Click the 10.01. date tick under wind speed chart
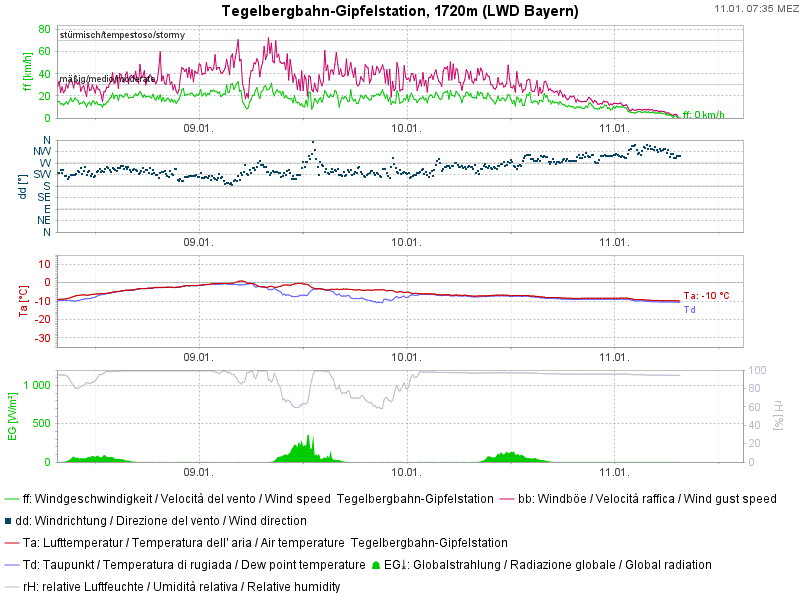 point(406,128)
